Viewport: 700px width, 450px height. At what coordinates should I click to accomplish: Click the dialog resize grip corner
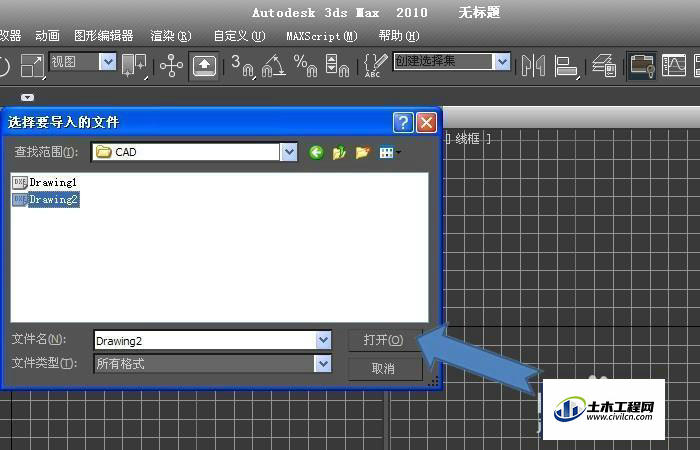click(x=433, y=381)
